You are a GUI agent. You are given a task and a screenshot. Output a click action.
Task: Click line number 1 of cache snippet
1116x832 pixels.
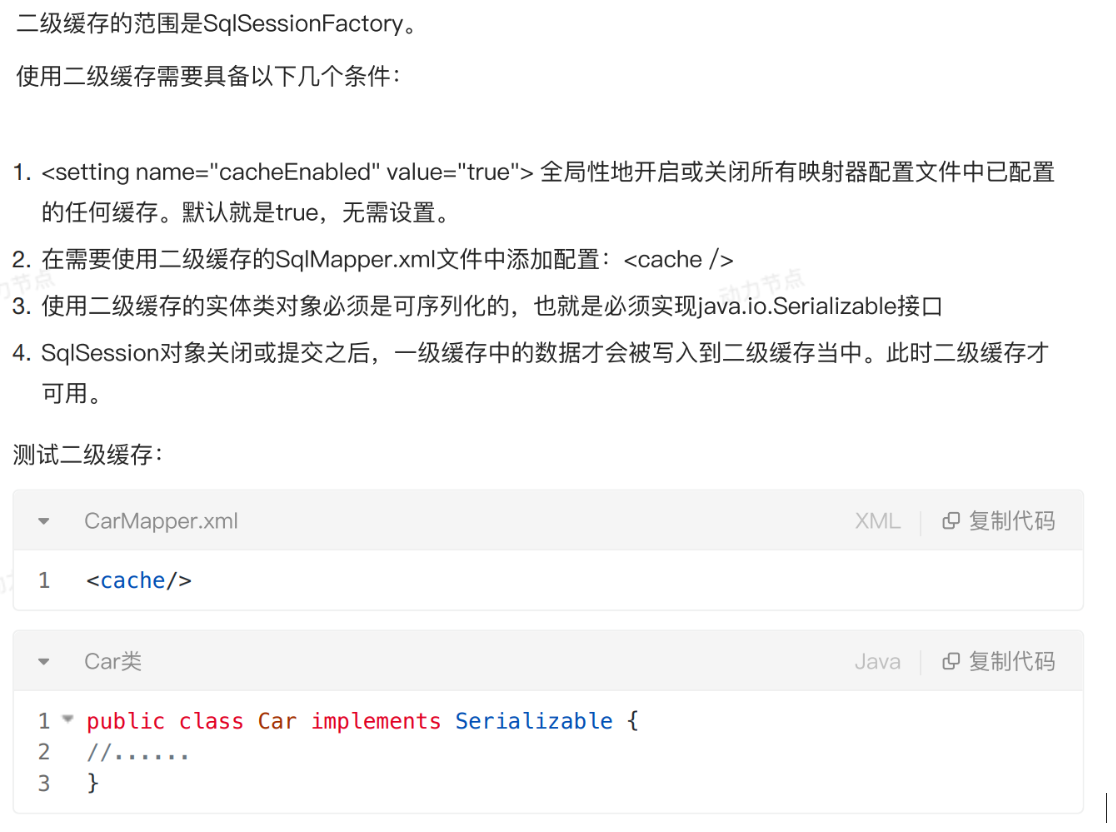[44, 581]
